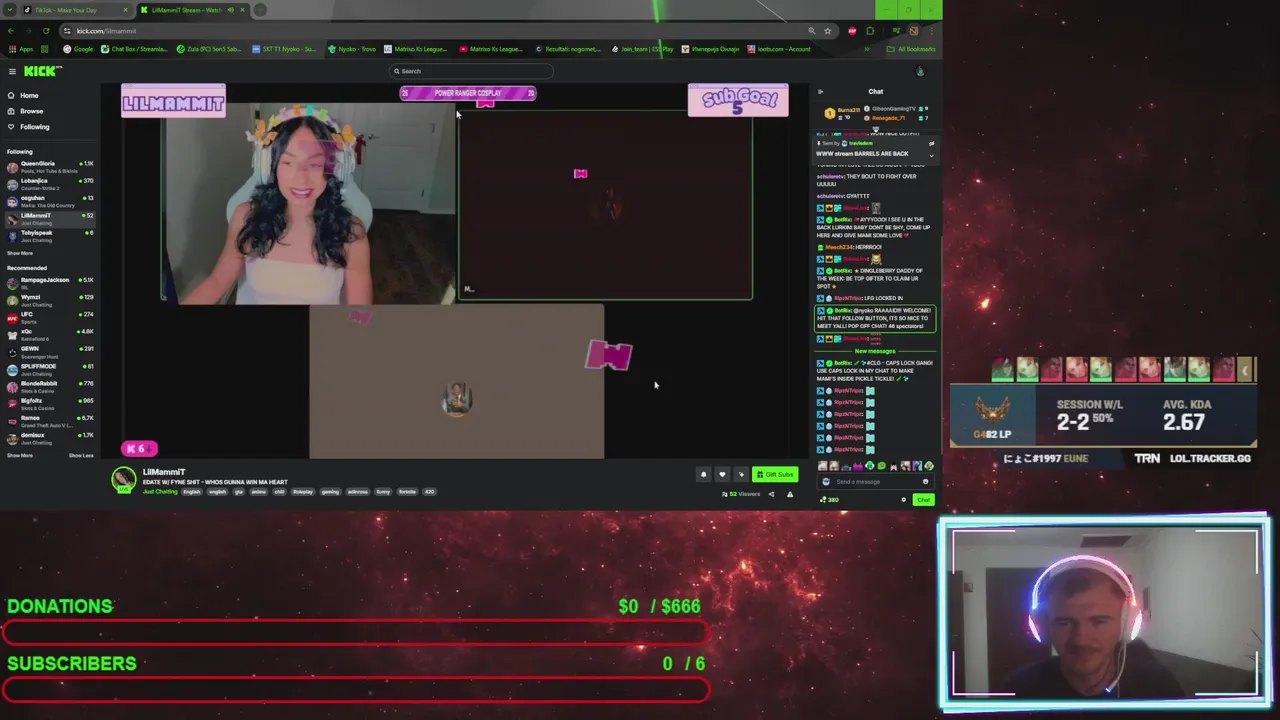Click the 'fortnite' stream tag
Image resolution: width=1280 pixels, height=720 pixels.
(407, 492)
